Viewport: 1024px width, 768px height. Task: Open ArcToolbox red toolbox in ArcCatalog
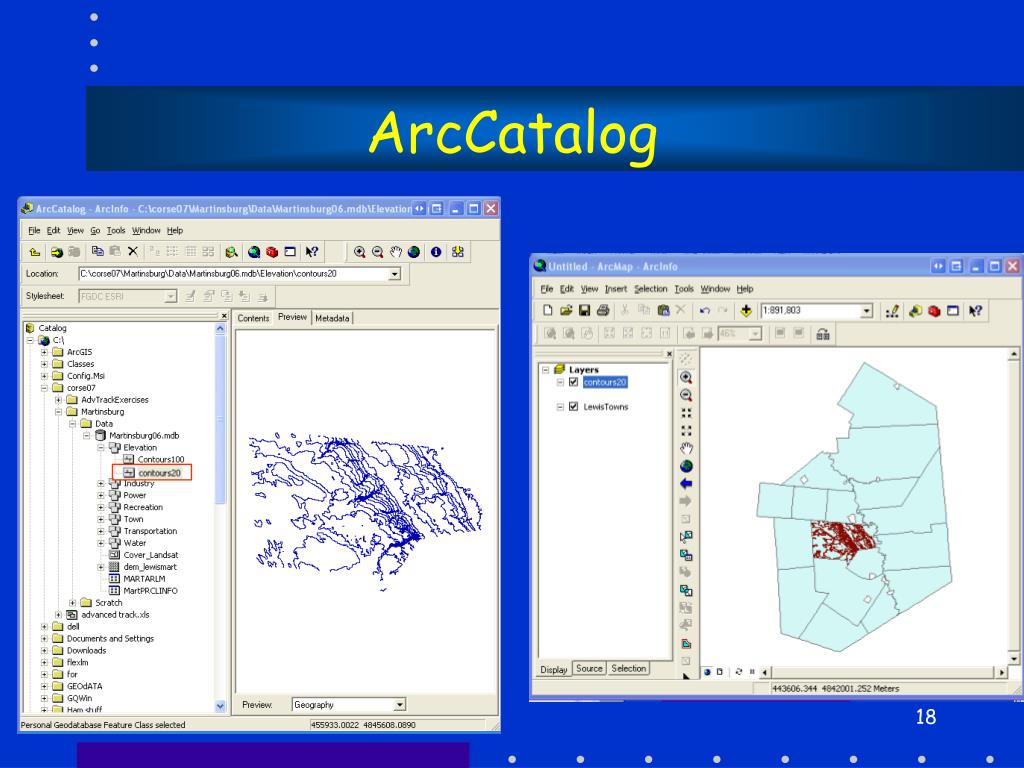click(272, 251)
